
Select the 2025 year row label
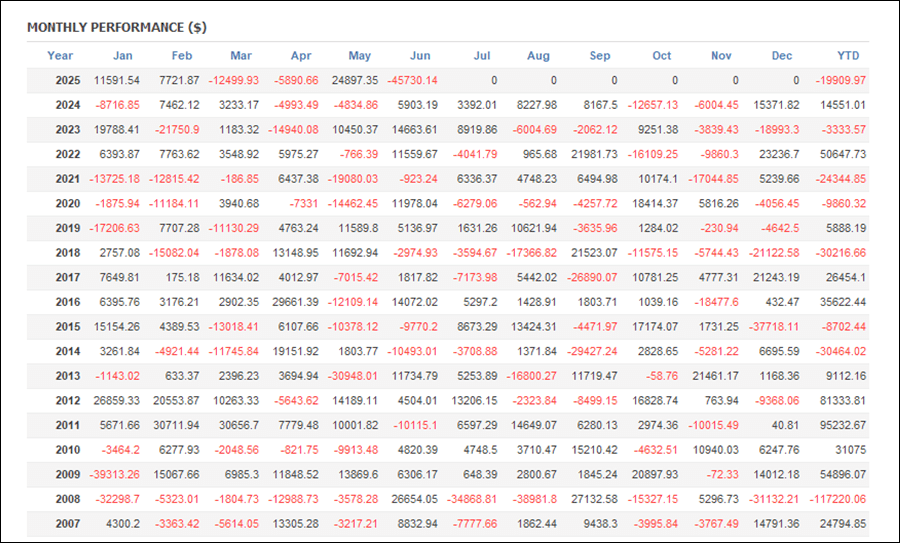[68, 80]
